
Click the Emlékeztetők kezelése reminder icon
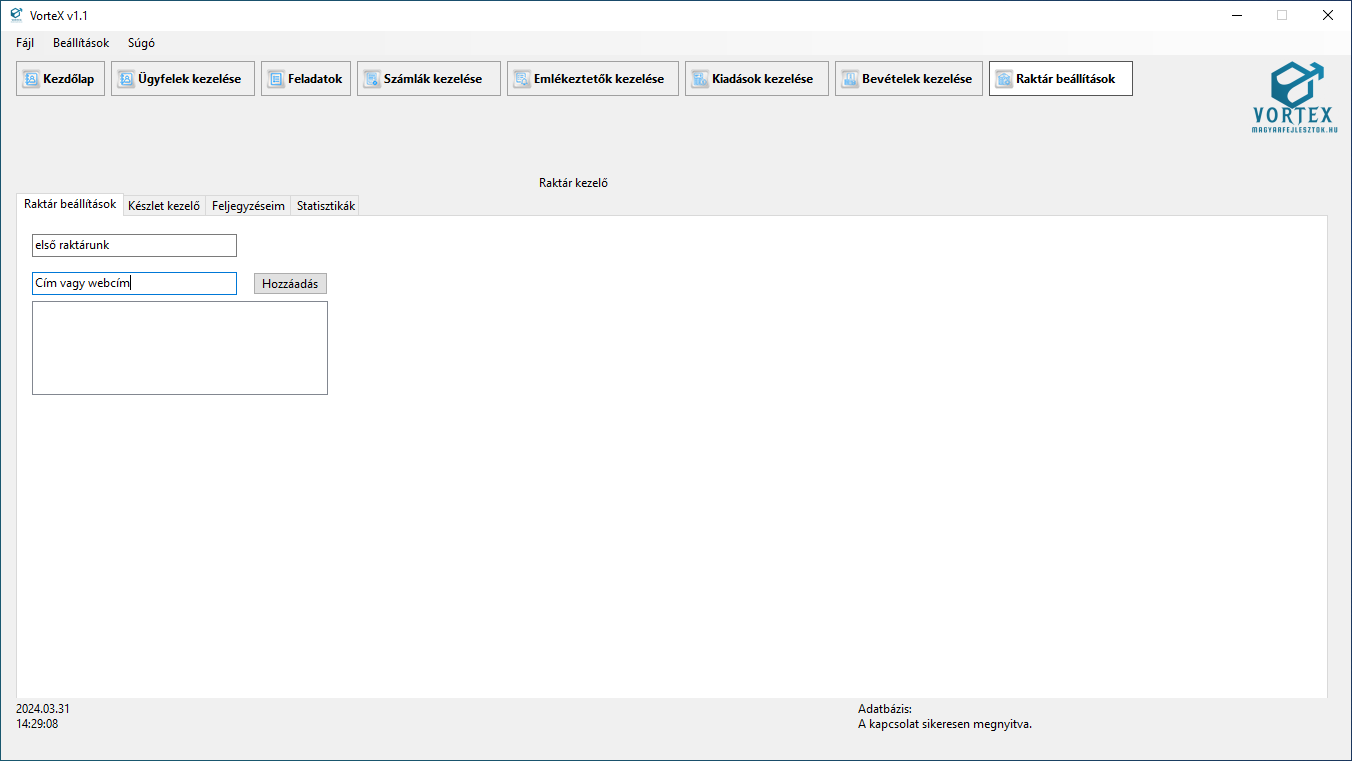[x=522, y=79]
